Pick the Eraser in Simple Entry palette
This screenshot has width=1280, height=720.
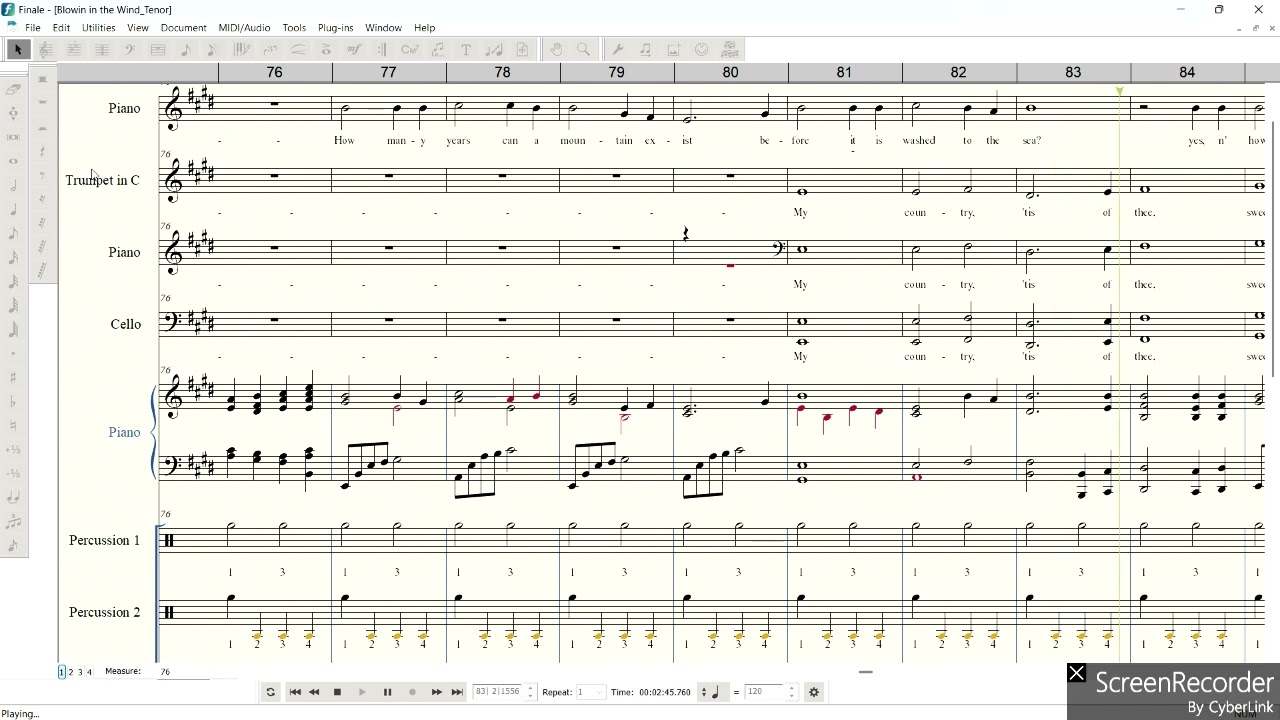coord(14,89)
